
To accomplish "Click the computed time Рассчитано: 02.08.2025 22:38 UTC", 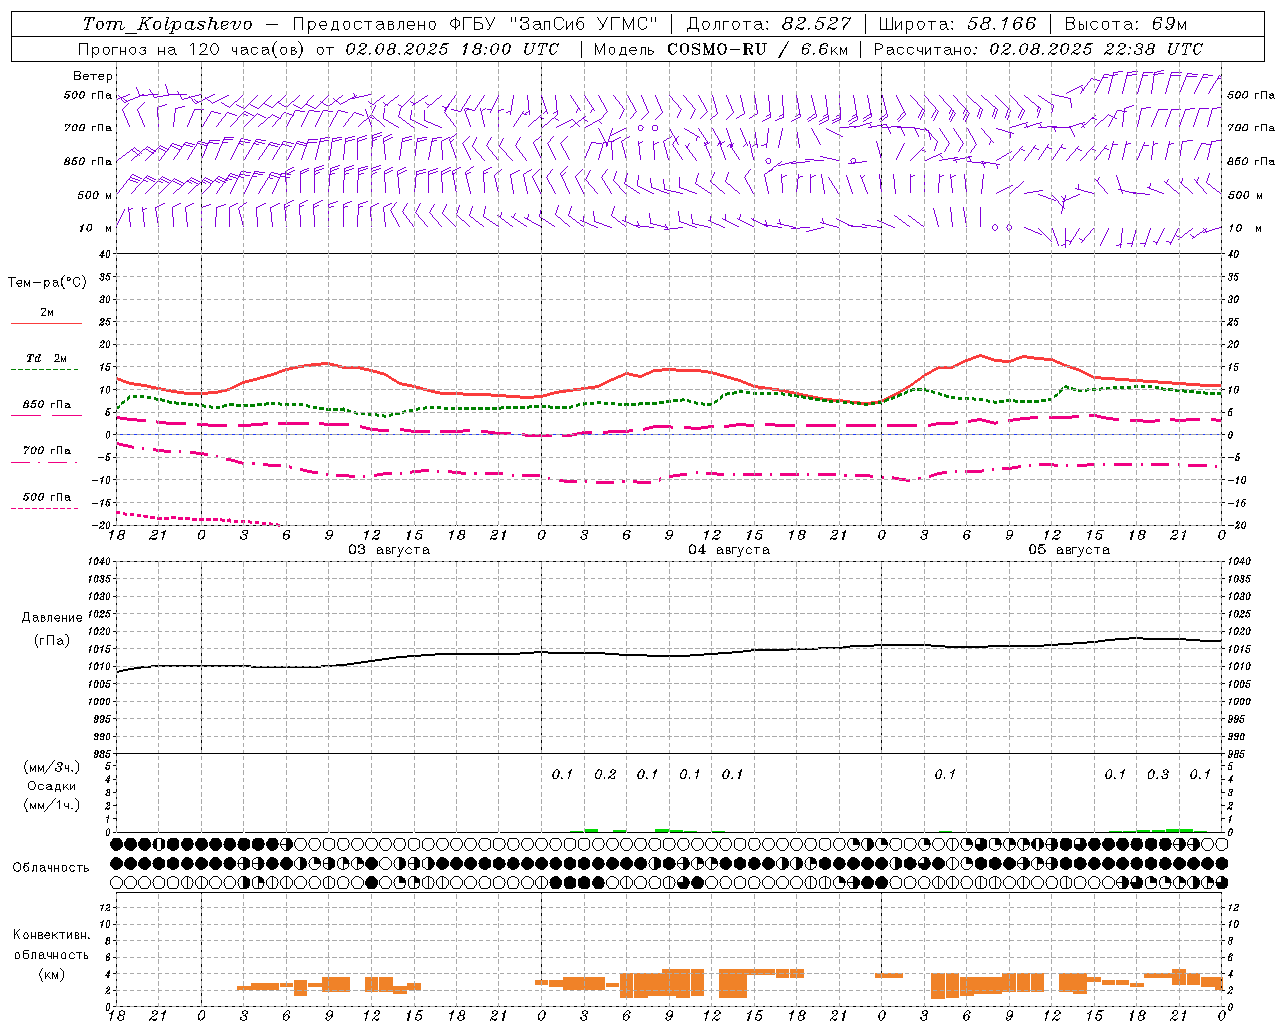I will [x=1038, y=49].
